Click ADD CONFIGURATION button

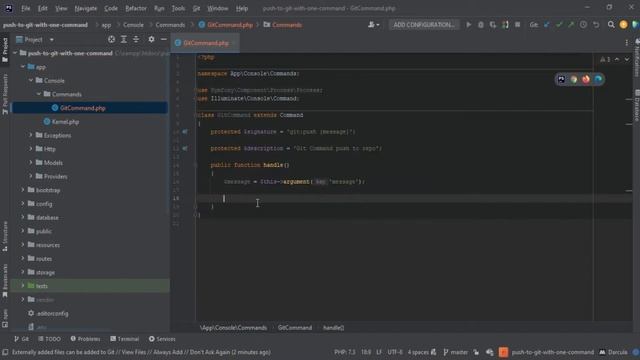[424, 25]
